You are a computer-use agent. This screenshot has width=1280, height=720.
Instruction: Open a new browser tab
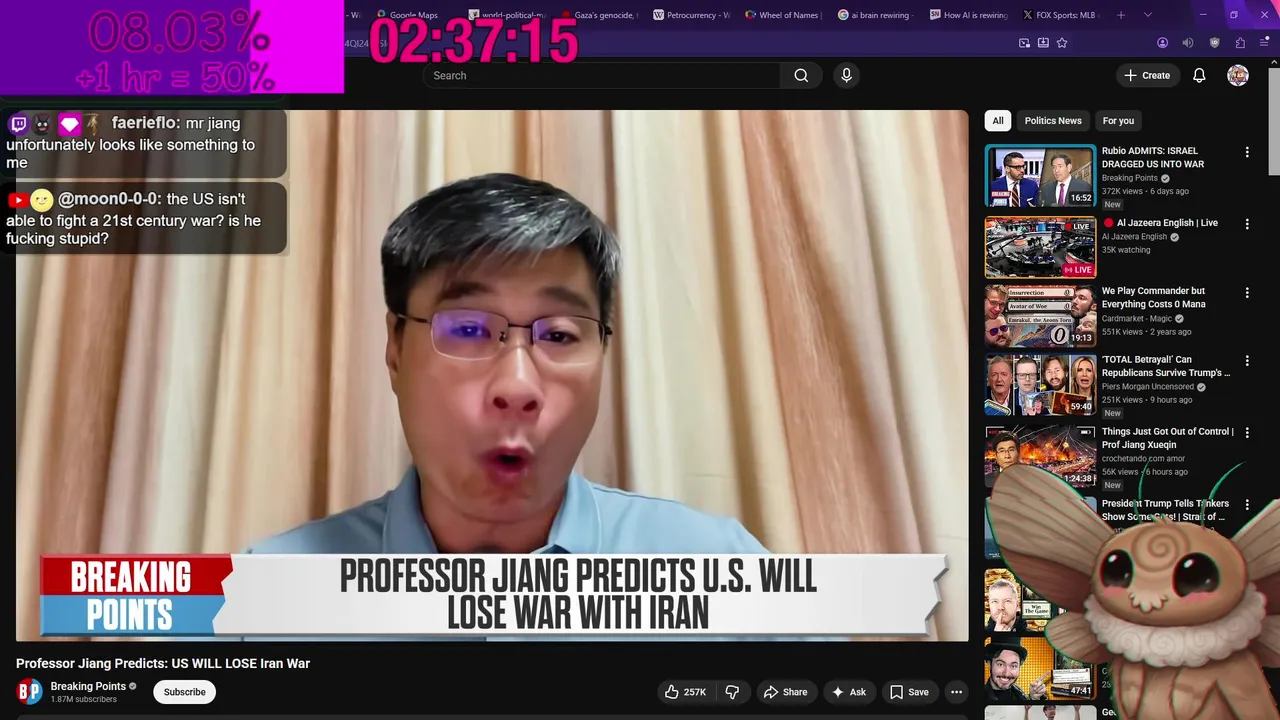[x=1121, y=15]
